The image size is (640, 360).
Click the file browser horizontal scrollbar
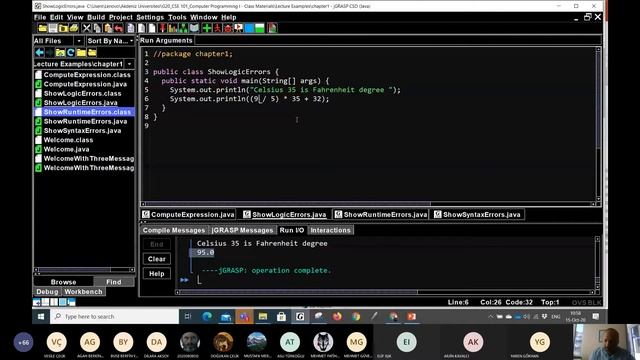coord(84,270)
